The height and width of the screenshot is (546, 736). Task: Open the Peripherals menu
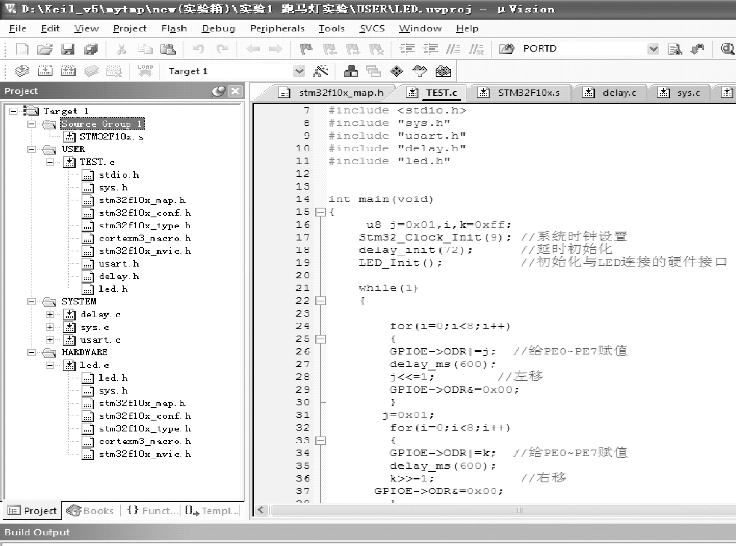[277, 28]
